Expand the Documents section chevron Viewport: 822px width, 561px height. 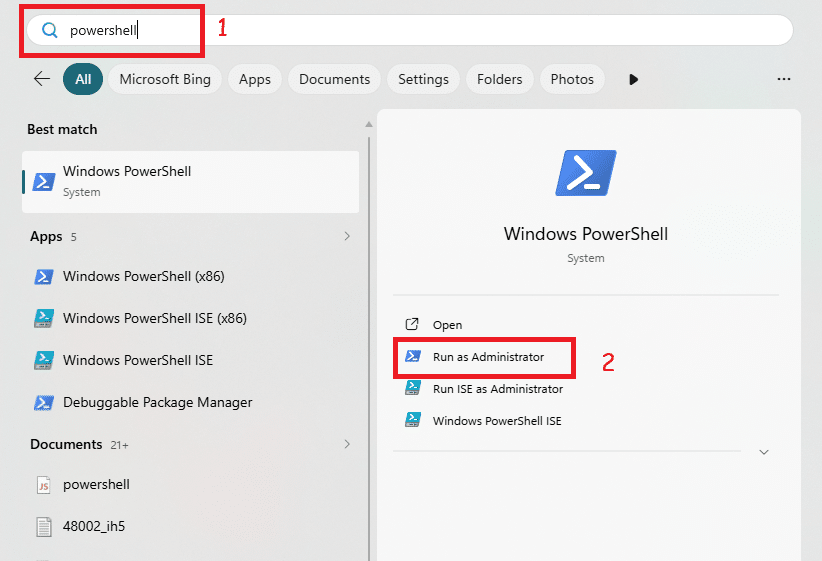(x=347, y=444)
